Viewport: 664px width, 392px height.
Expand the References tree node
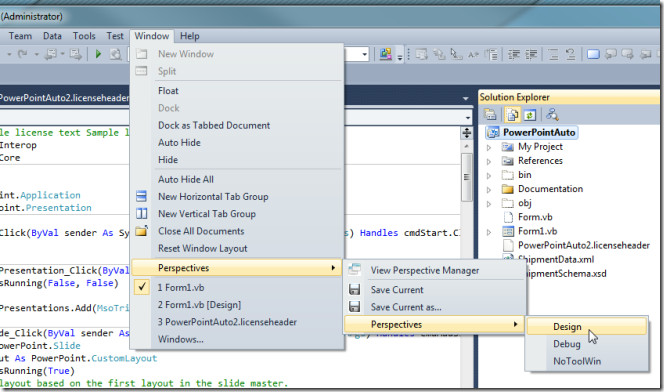click(489, 161)
